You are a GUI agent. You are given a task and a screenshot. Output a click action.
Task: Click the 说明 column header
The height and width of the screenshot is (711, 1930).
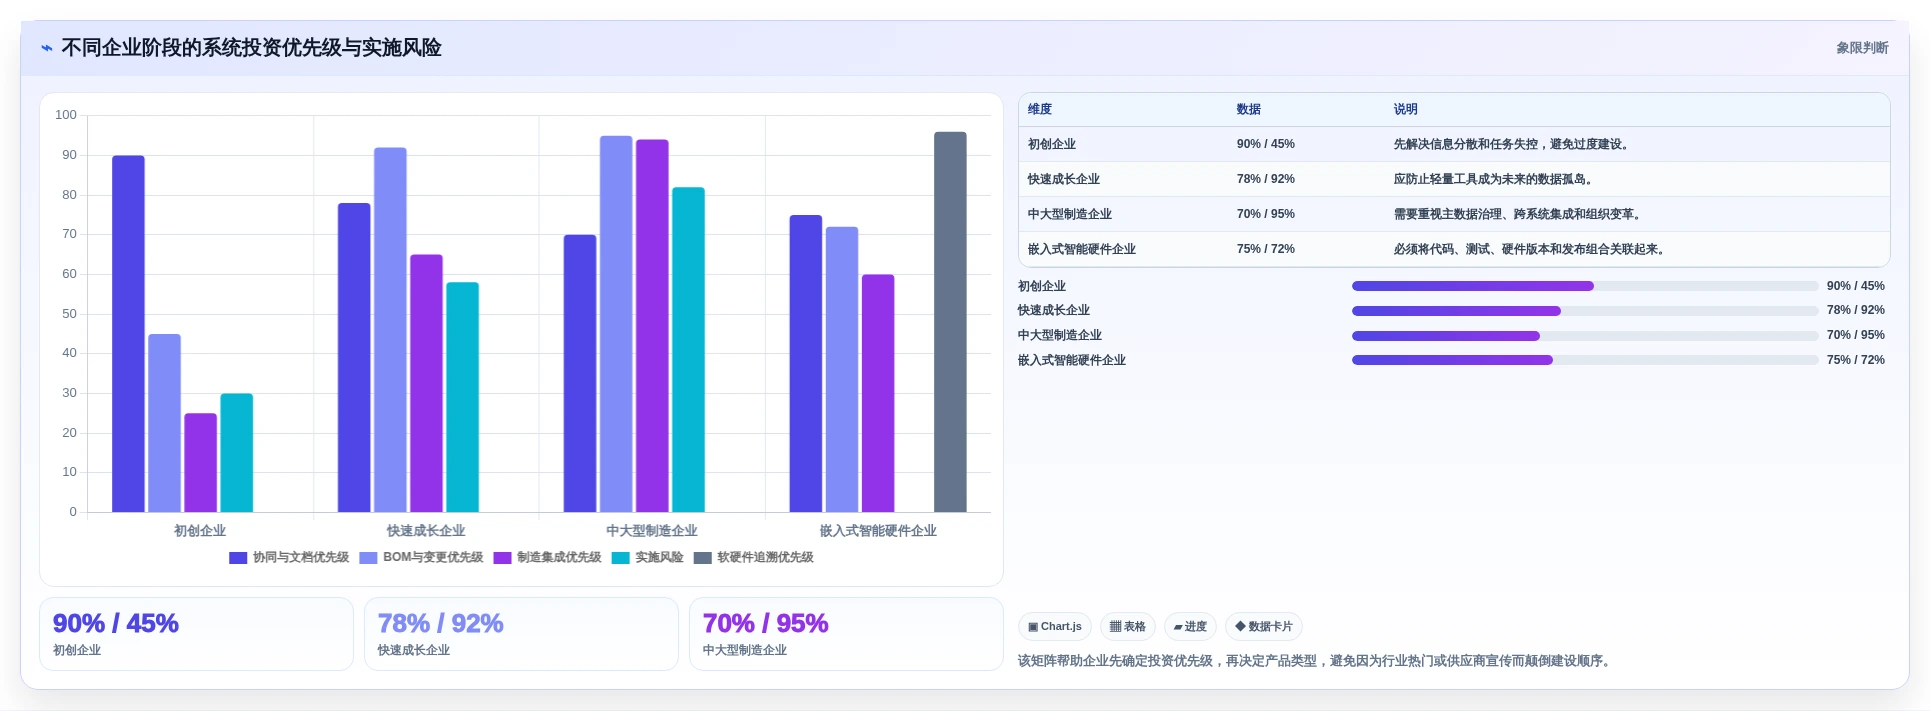(x=1406, y=110)
